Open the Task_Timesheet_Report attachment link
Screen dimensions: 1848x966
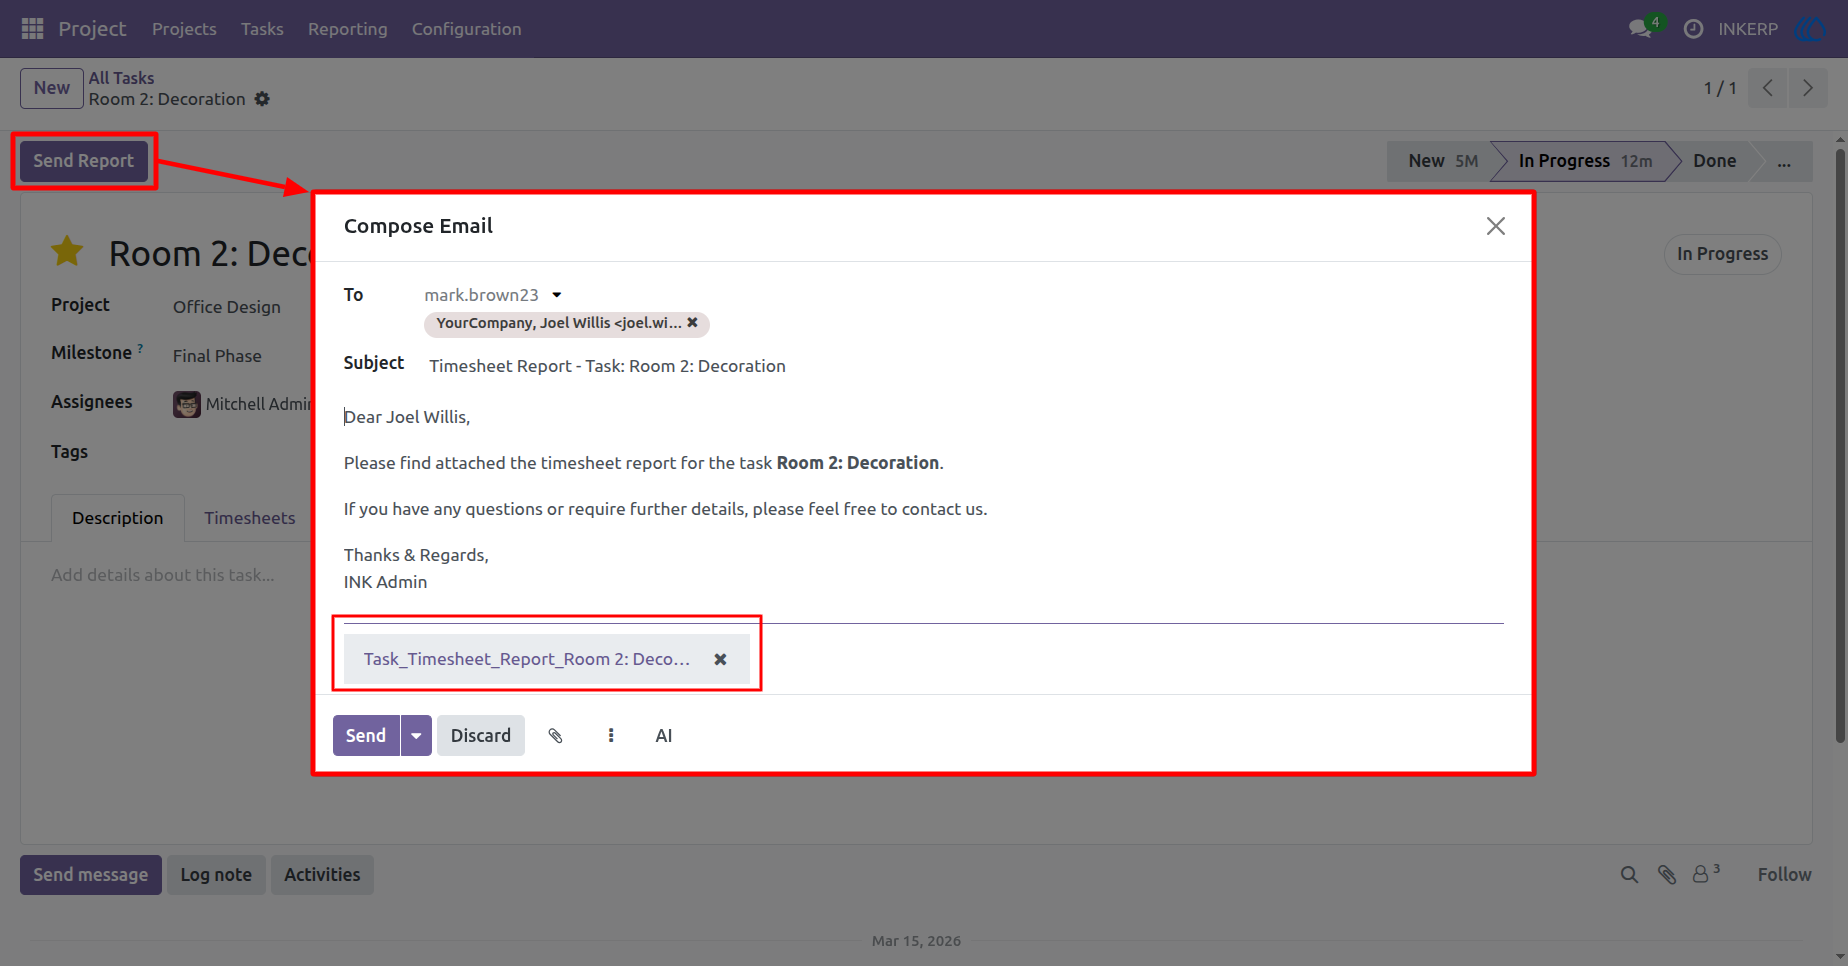point(527,660)
